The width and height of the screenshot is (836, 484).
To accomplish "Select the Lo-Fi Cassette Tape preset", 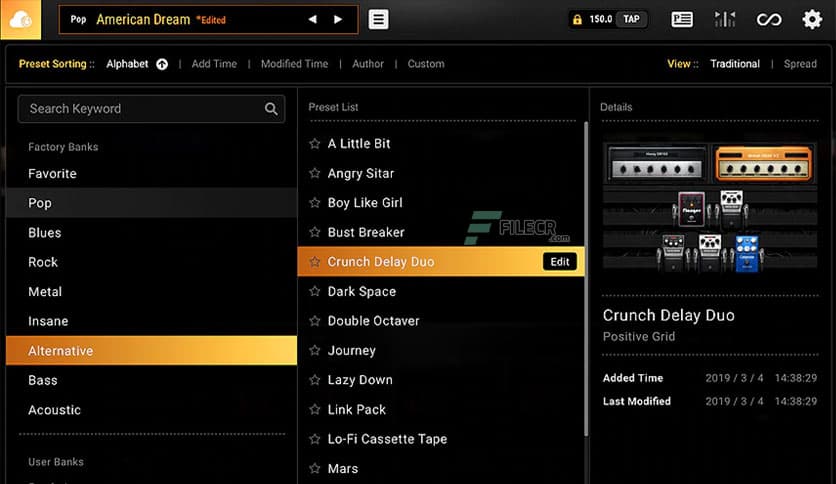I will coord(441,439).
